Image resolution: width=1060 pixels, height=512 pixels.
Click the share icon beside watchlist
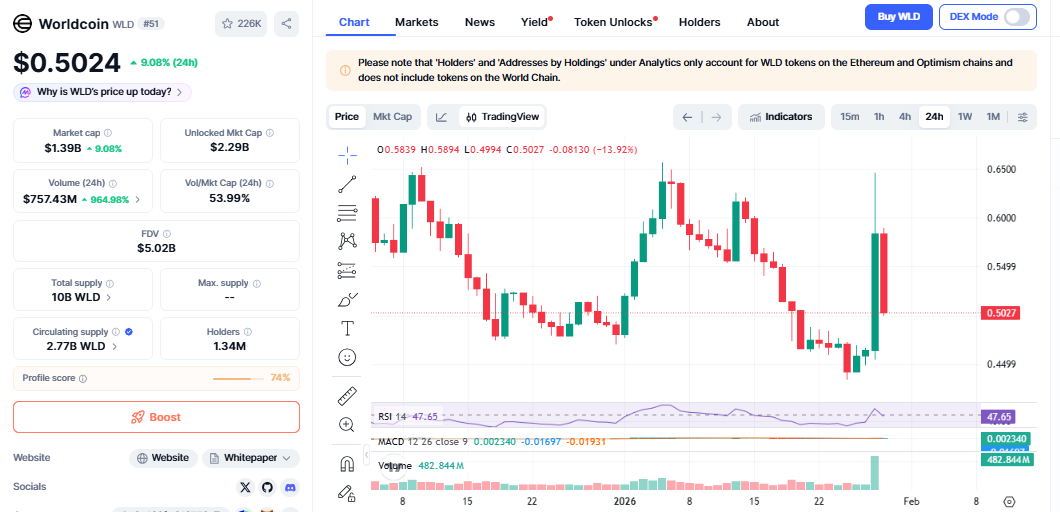pyautogui.click(x=286, y=24)
